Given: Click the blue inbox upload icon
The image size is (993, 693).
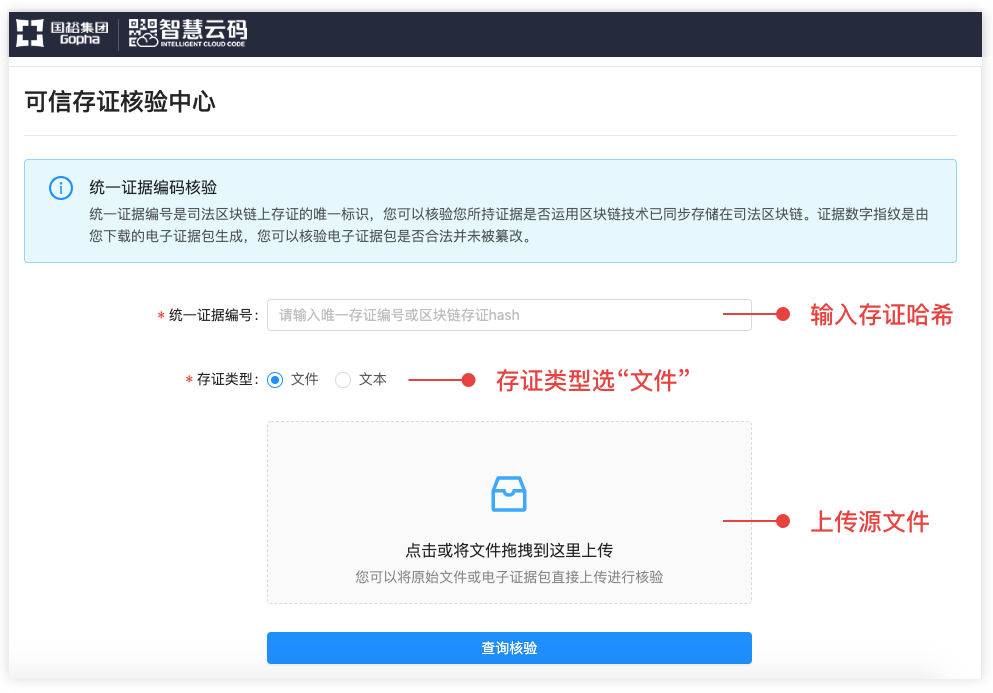Looking at the screenshot, I should pos(508,493).
